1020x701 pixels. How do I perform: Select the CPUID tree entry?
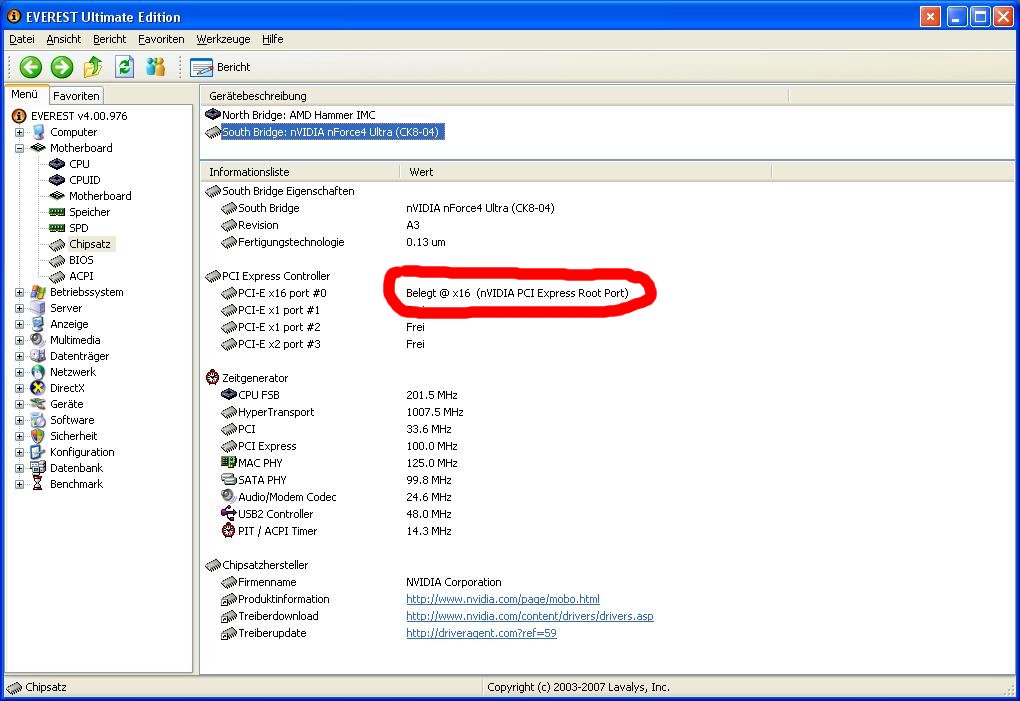pyautogui.click(x=85, y=180)
